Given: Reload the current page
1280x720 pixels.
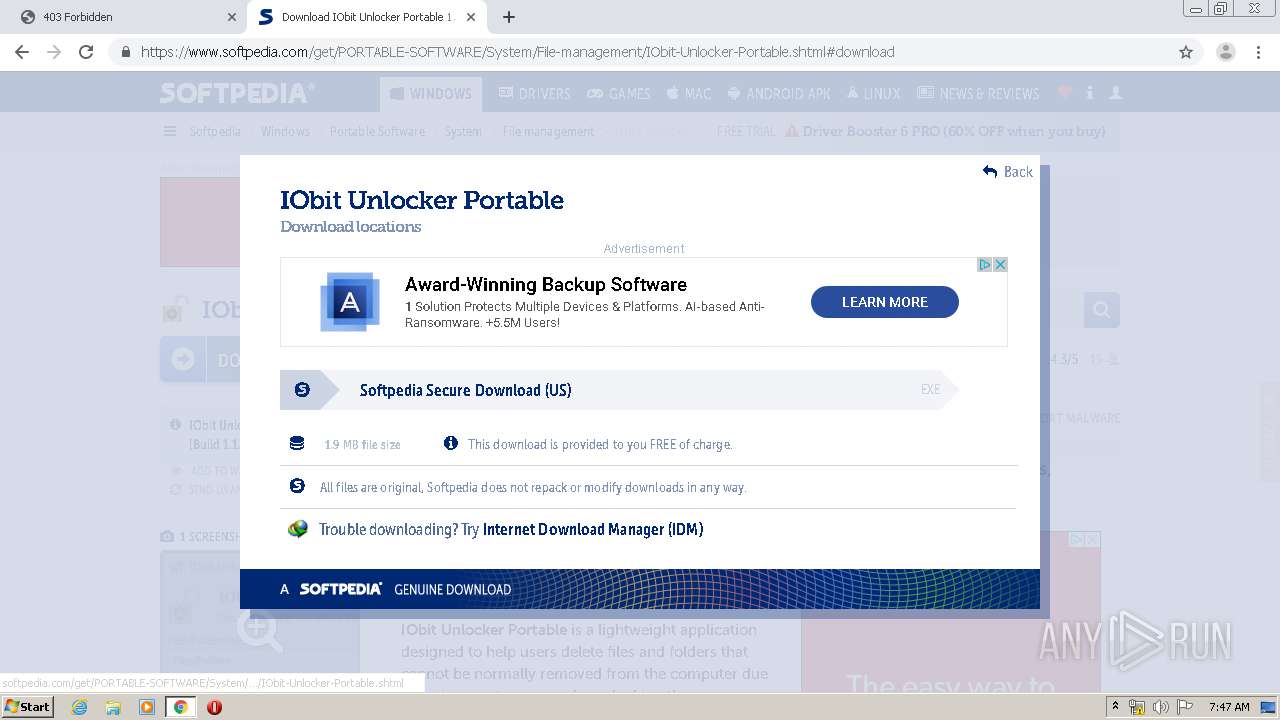Looking at the screenshot, I should (86, 52).
